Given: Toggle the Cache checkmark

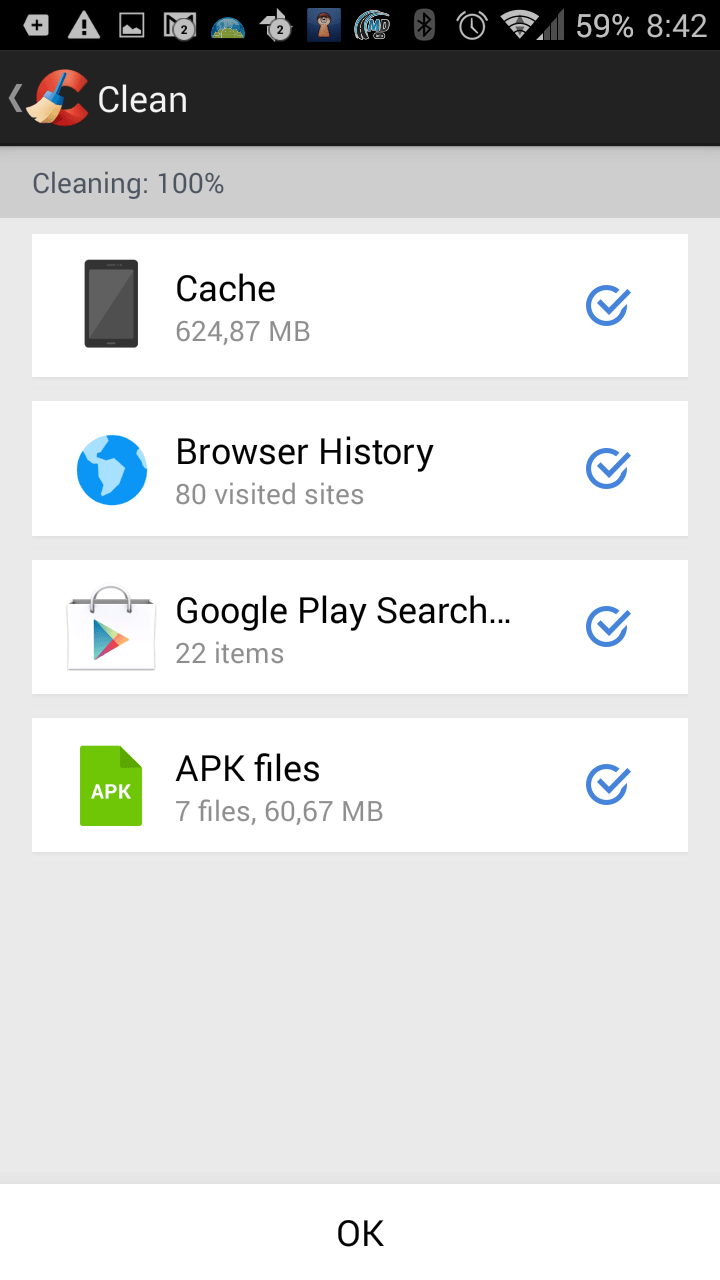Looking at the screenshot, I should (x=607, y=306).
